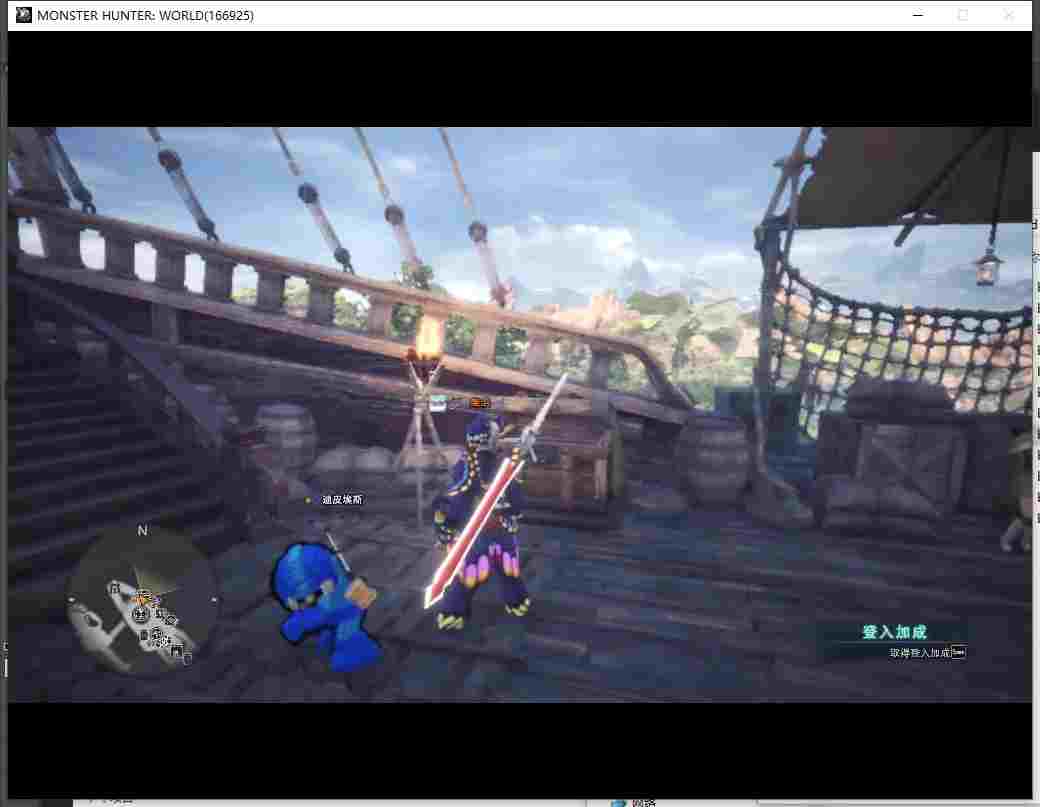Click the 取得登入加成 prompt text

[x=920, y=652]
